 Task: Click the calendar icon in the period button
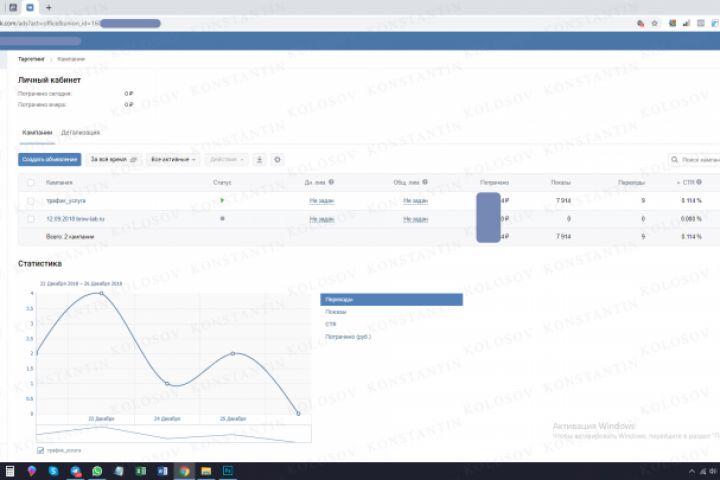134,159
